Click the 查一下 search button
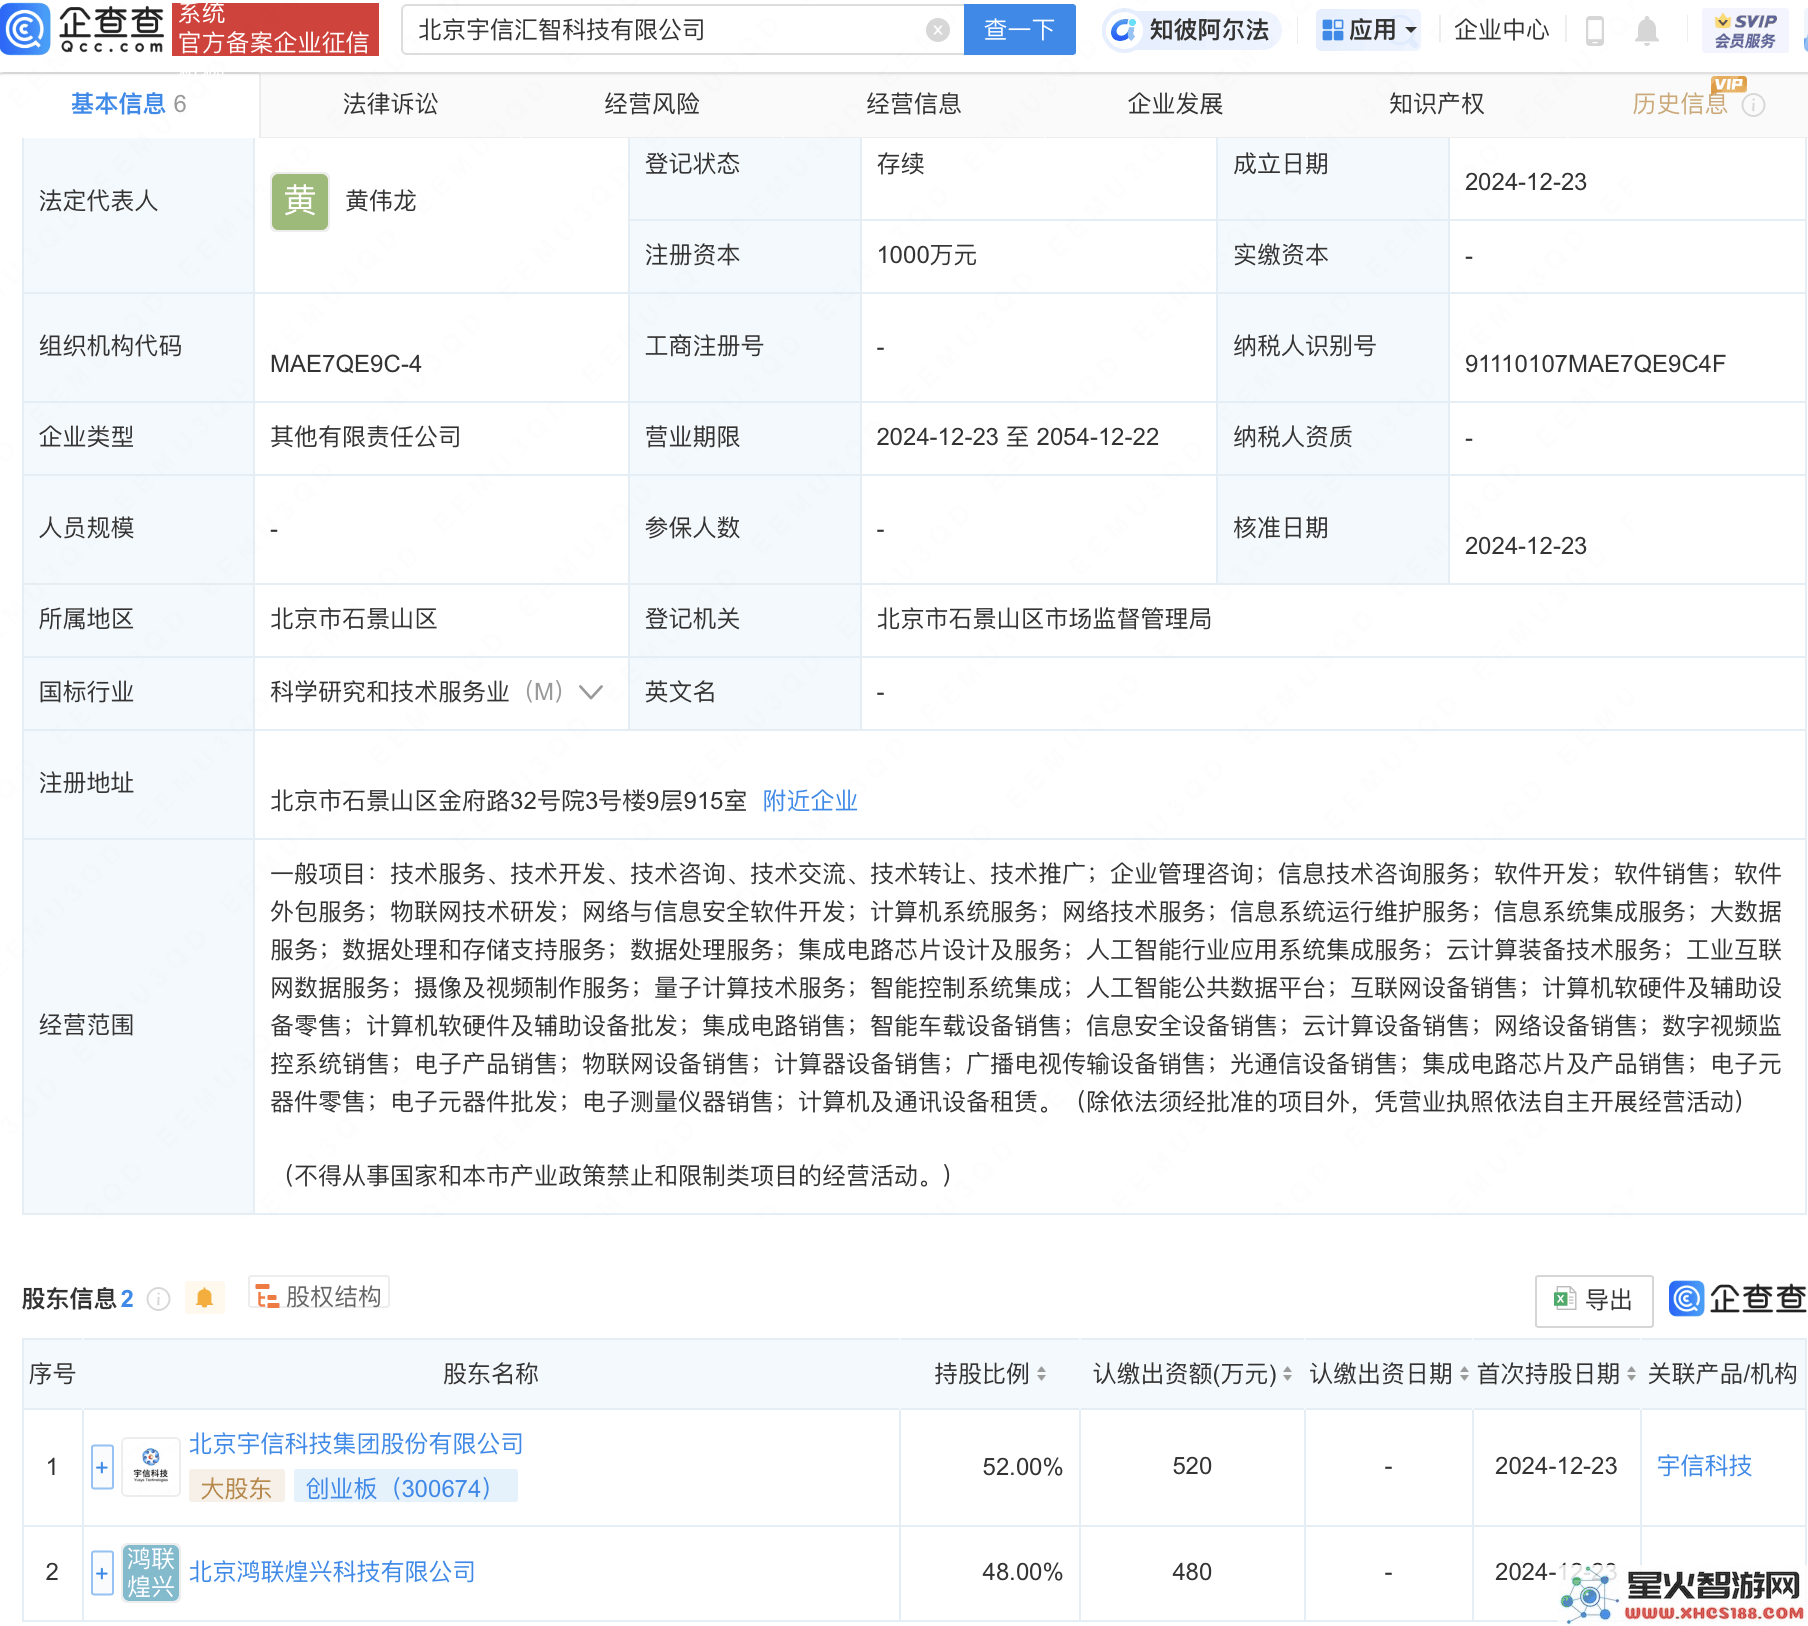 (1019, 30)
